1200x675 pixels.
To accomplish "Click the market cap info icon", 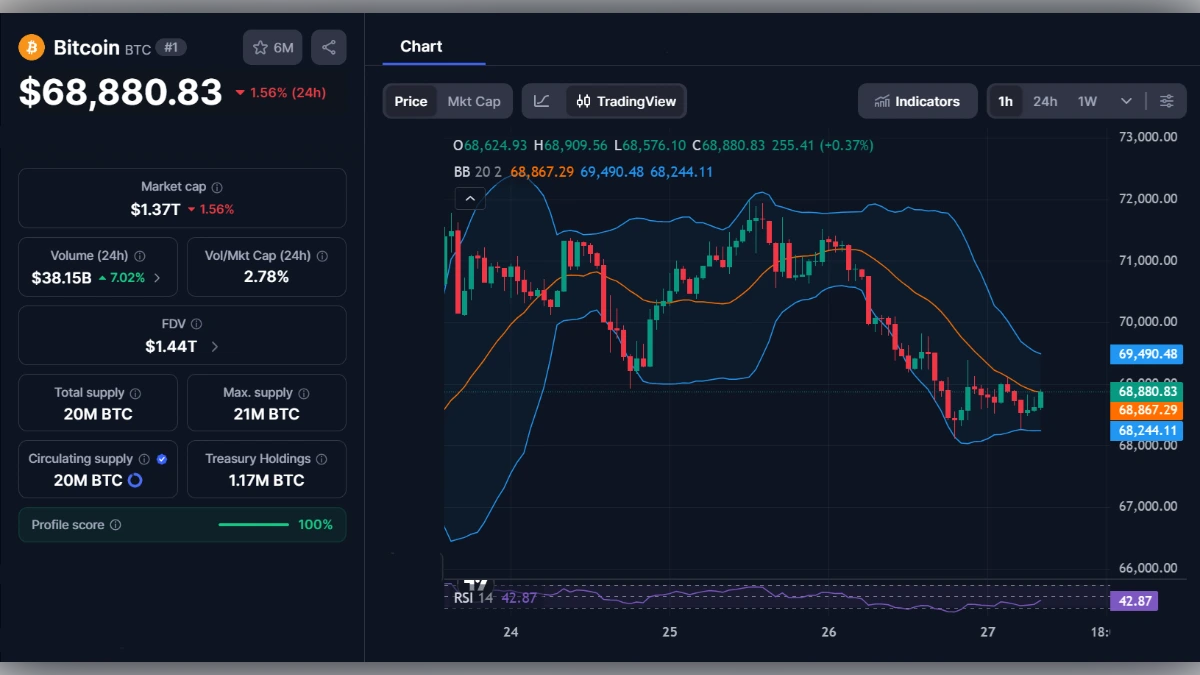I will [216, 186].
